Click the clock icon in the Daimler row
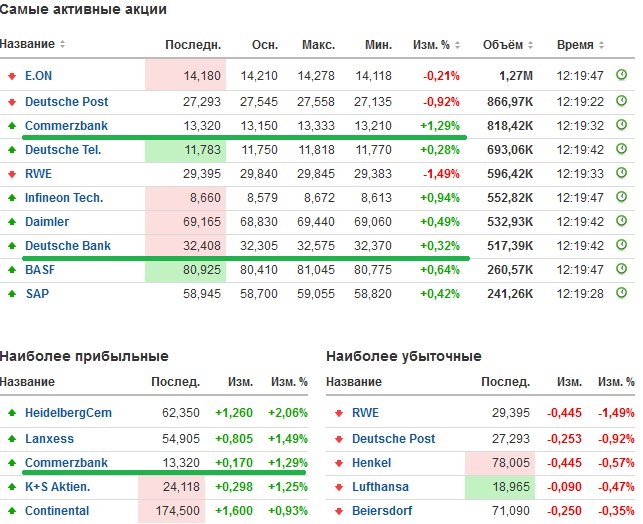 pyautogui.click(x=621, y=222)
